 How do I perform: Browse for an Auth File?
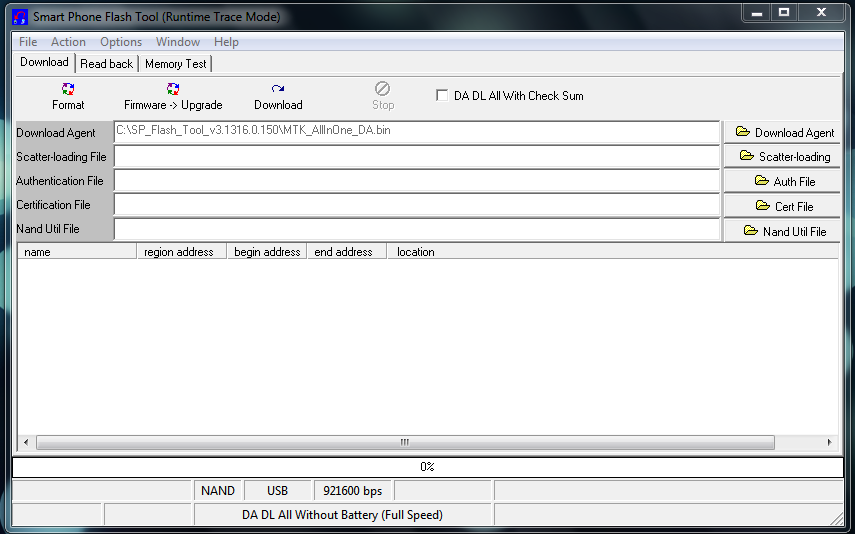[782, 181]
